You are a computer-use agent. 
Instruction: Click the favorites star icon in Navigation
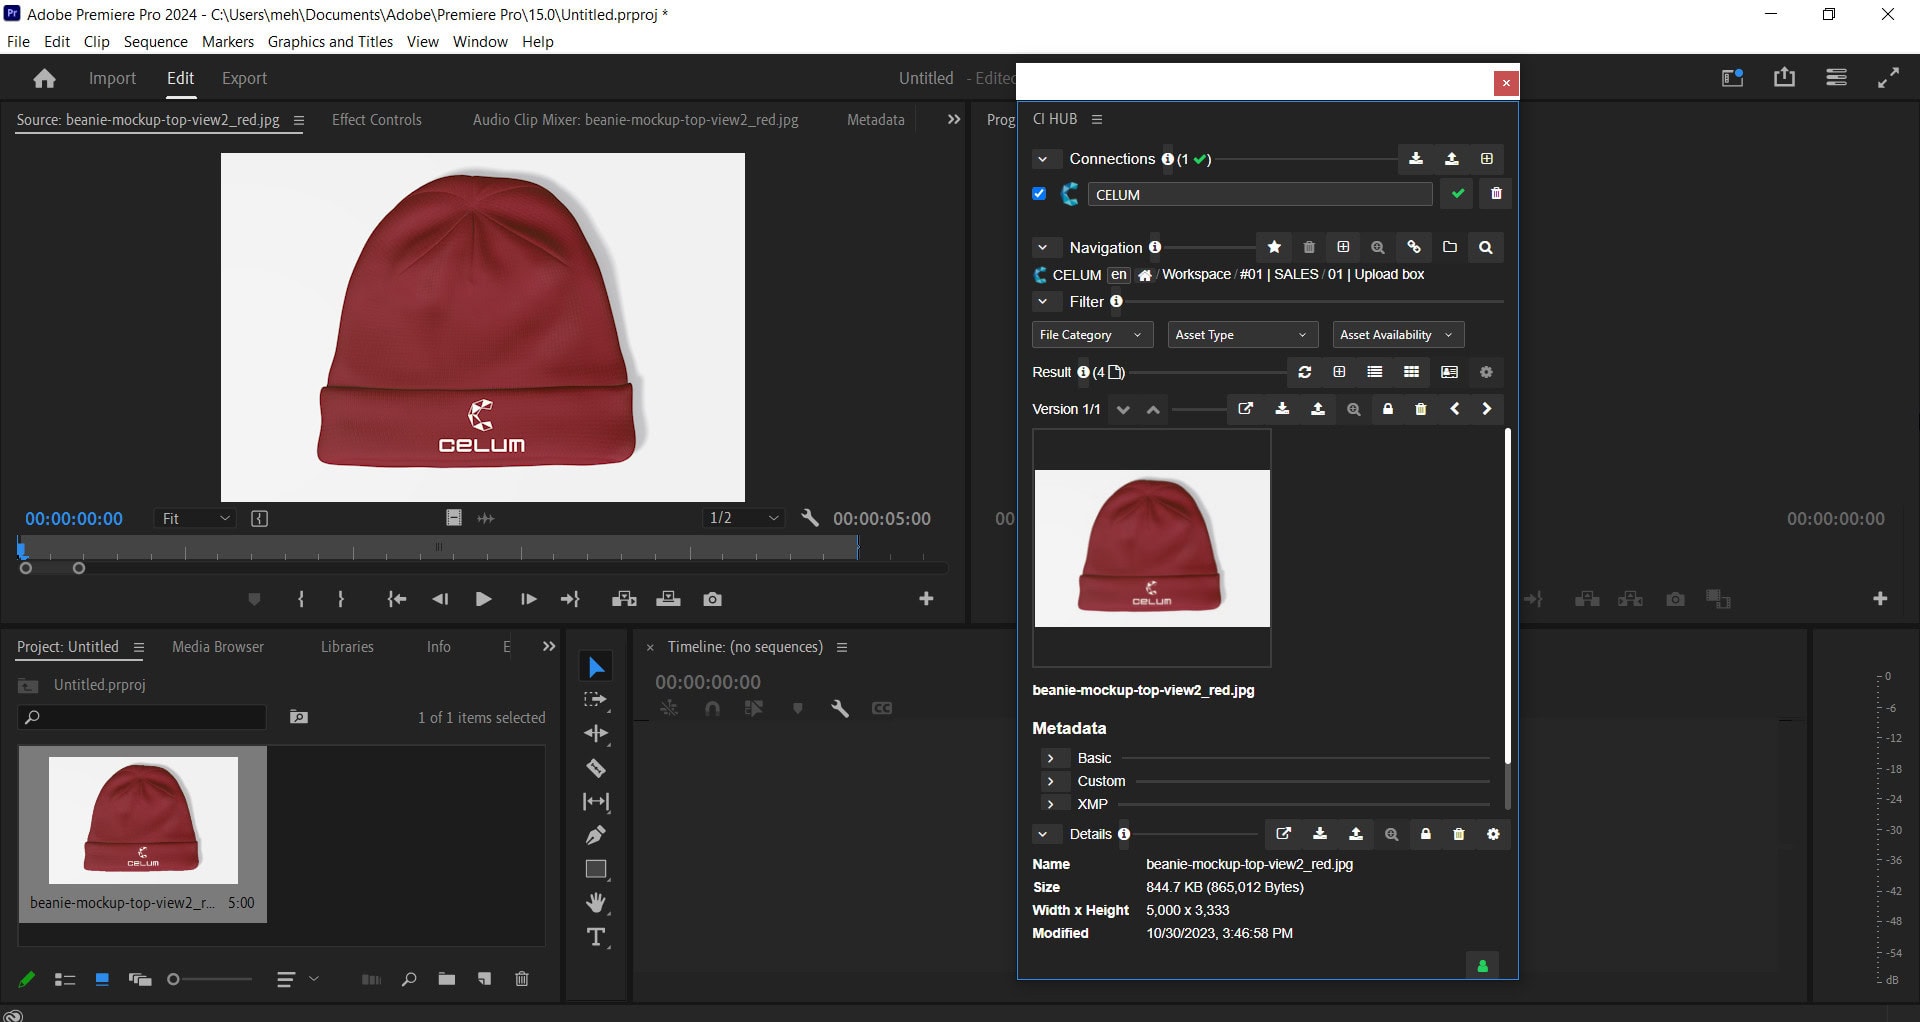[x=1274, y=247]
